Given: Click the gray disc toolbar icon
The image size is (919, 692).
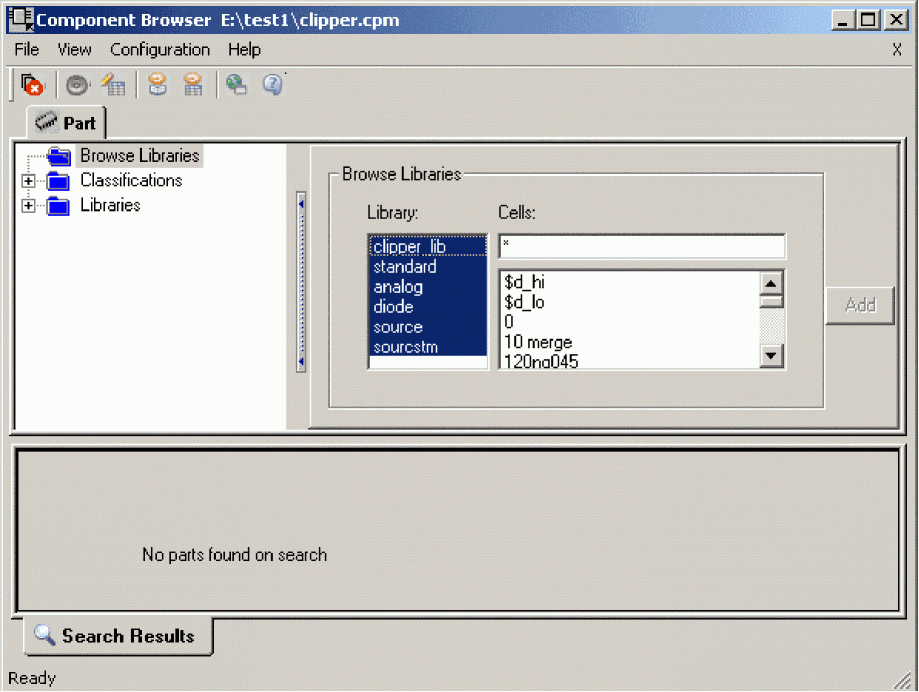Looking at the screenshot, I should pyautogui.click(x=77, y=86).
